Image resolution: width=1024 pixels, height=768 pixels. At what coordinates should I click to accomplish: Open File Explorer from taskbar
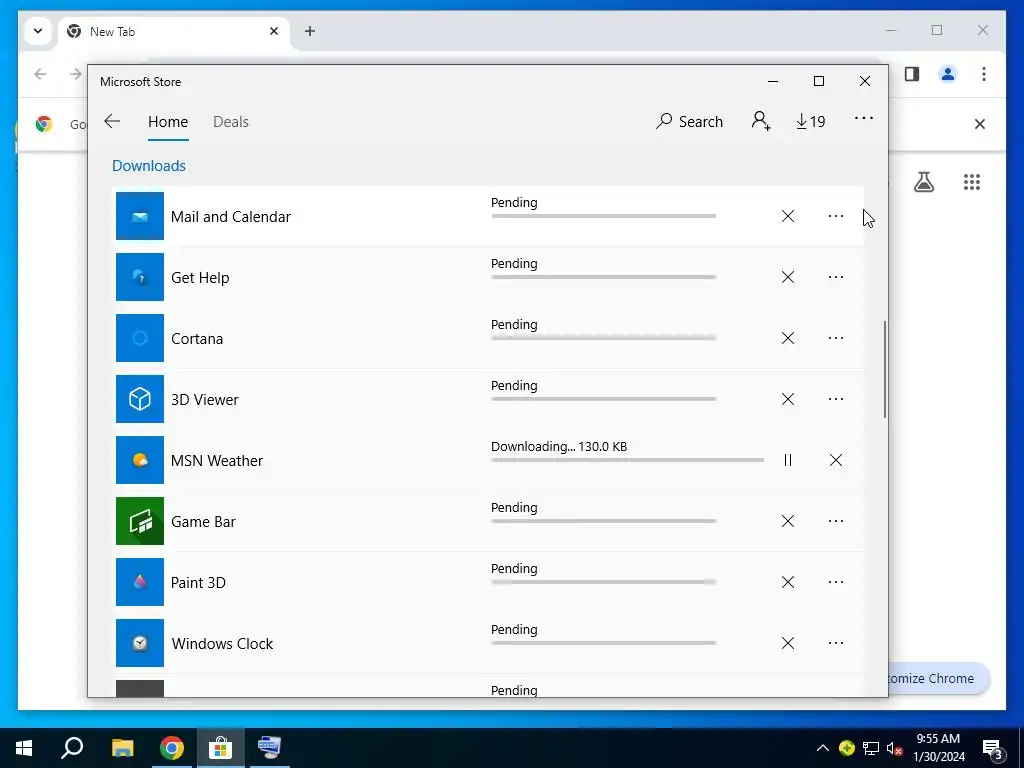pyautogui.click(x=122, y=748)
